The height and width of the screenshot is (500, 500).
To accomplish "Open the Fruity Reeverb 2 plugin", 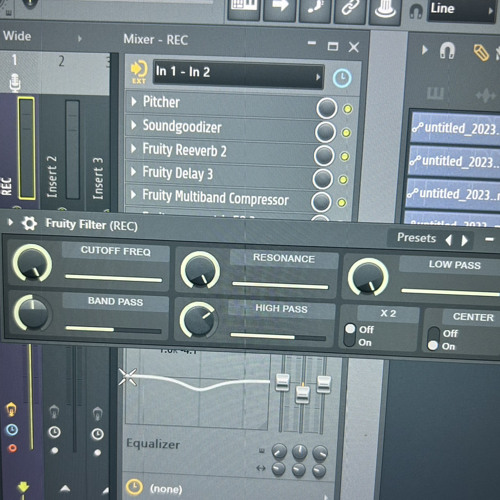I will click(184, 150).
